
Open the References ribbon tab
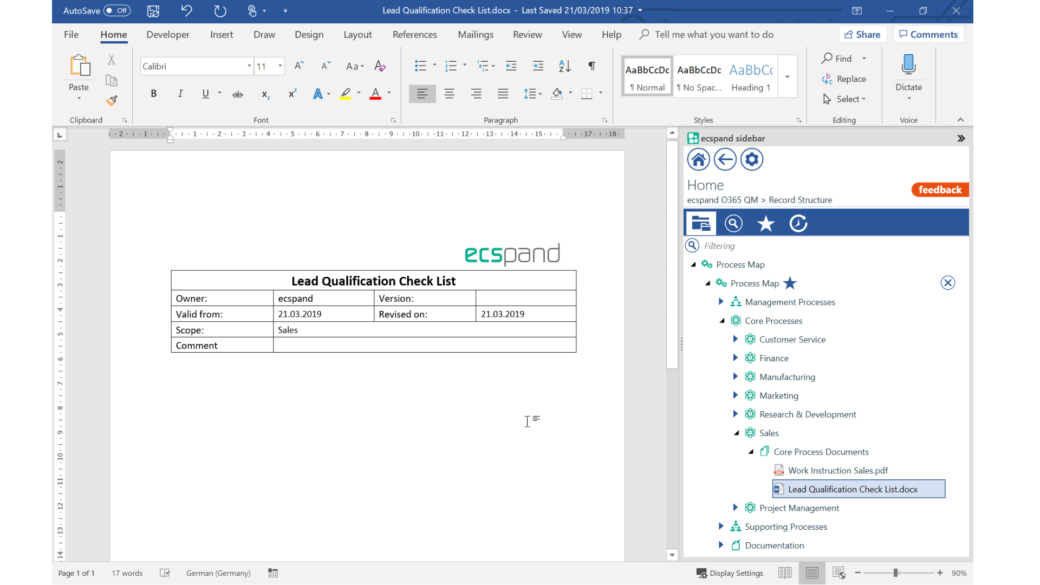[415, 34]
